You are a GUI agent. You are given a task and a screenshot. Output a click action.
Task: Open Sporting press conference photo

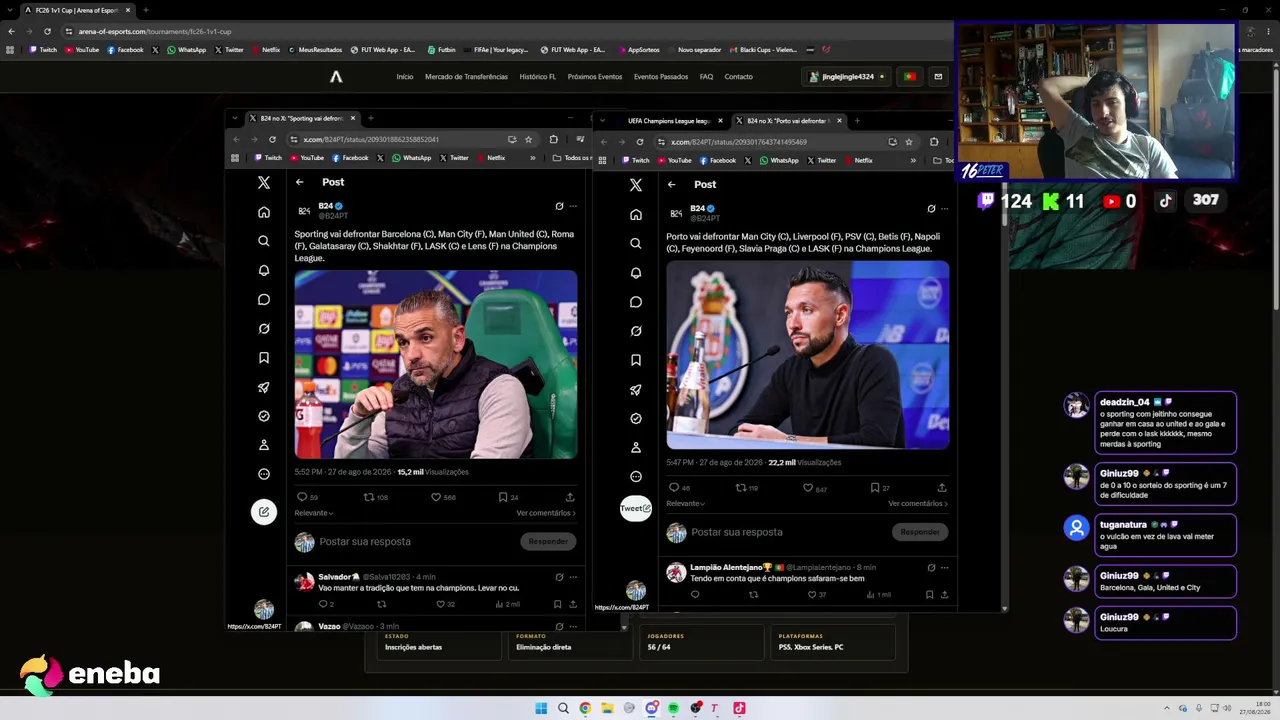pos(436,364)
